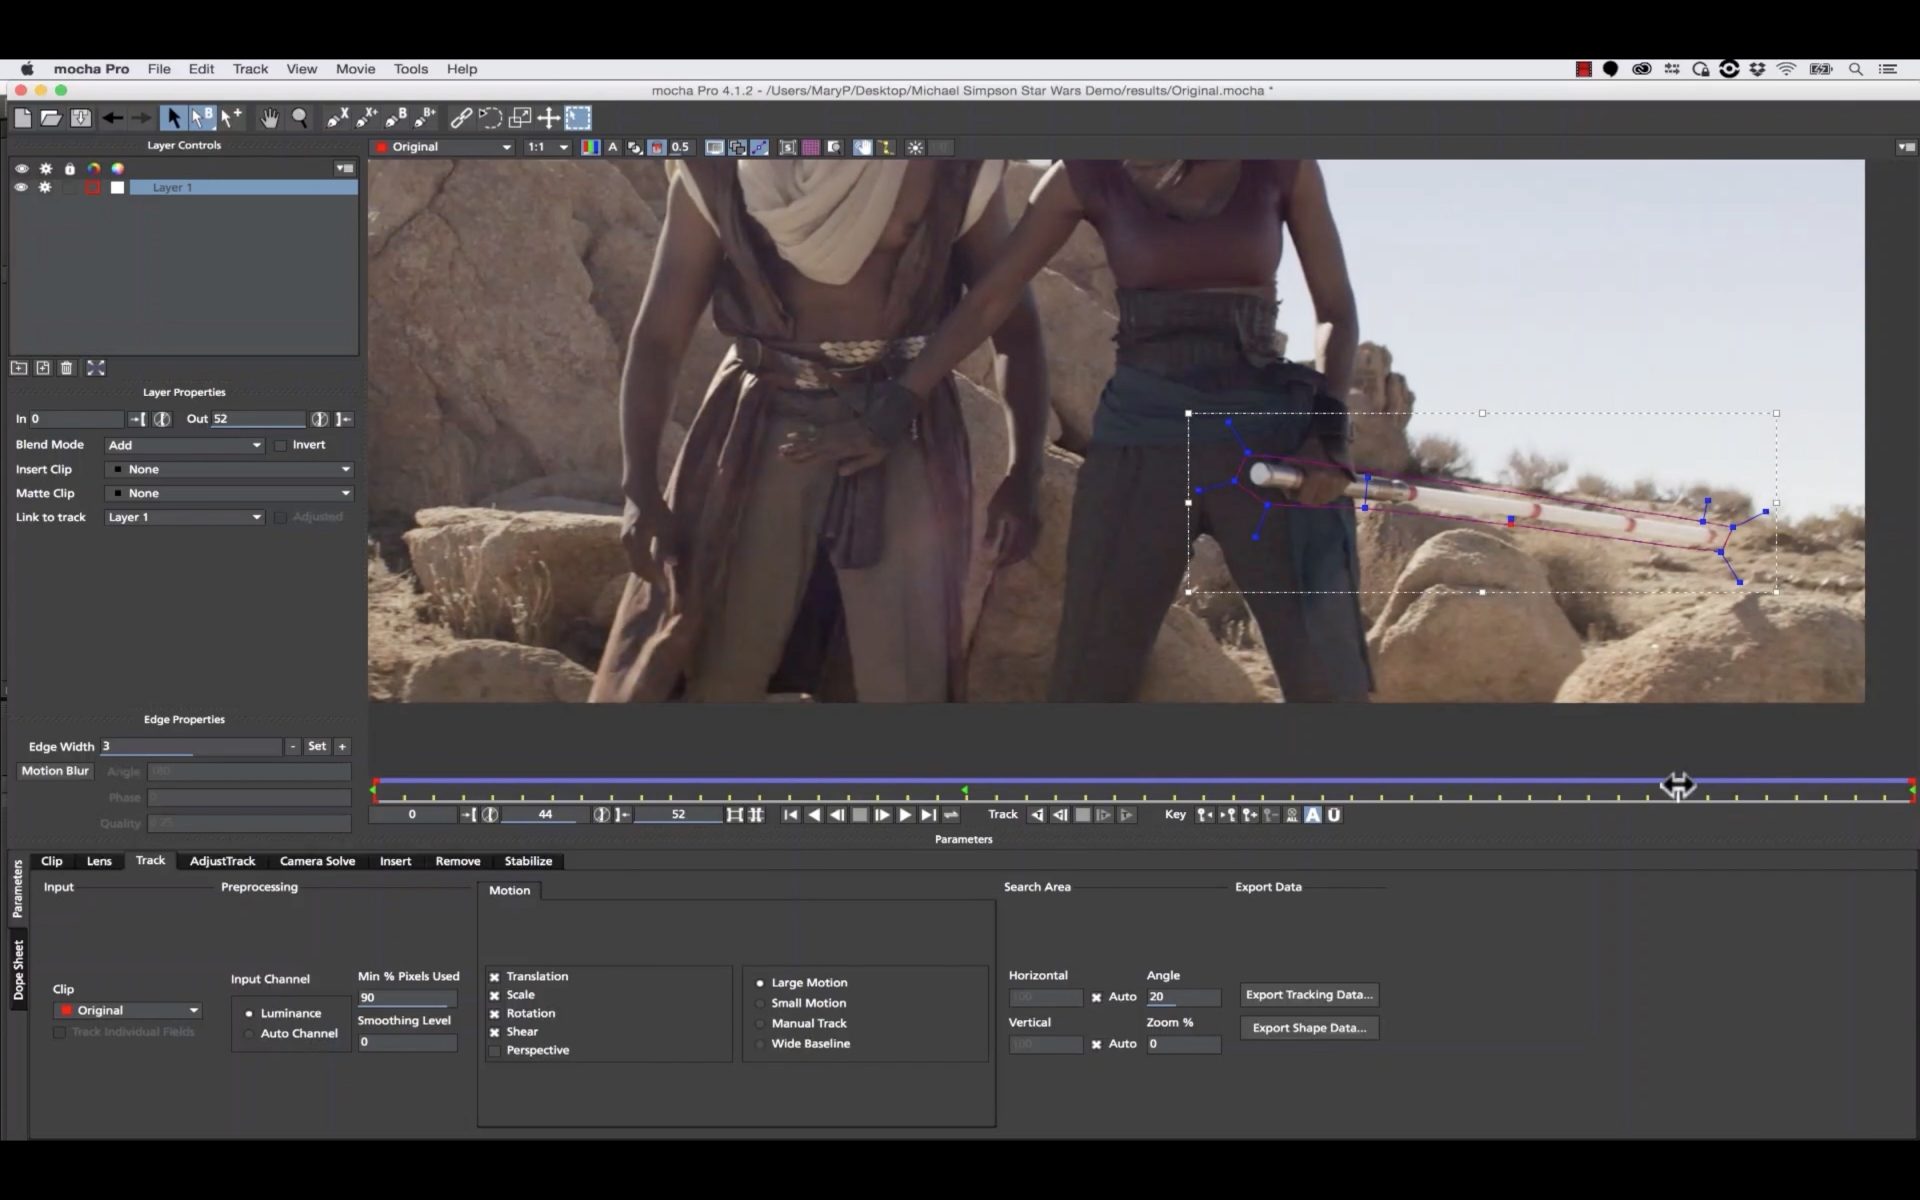Viewport: 1920px width, 1200px height.
Task: Enable the Perspective motion option
Action: point(494,1051)
